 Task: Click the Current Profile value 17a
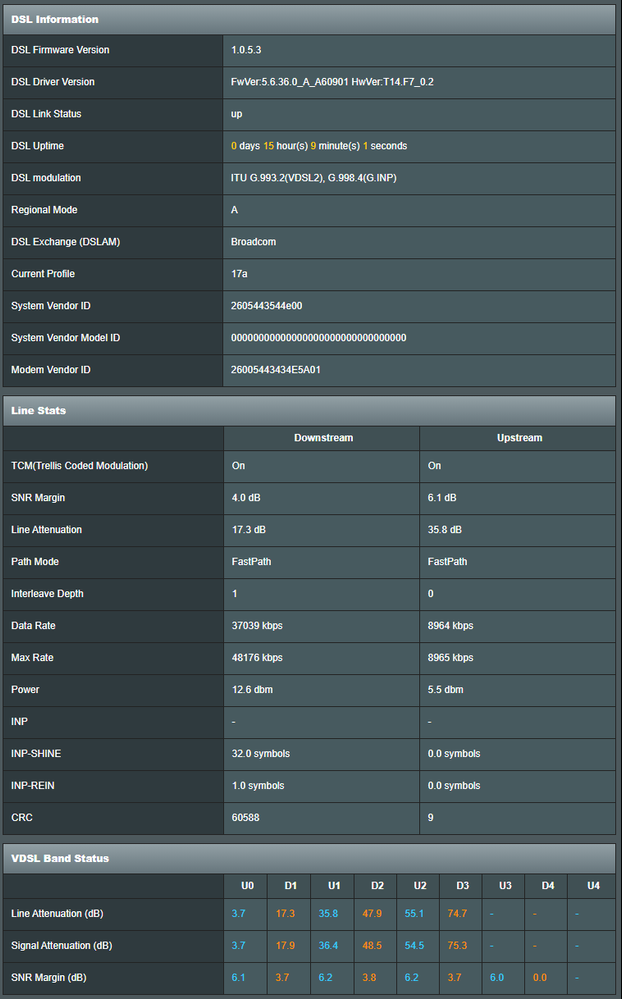point(240,274)
